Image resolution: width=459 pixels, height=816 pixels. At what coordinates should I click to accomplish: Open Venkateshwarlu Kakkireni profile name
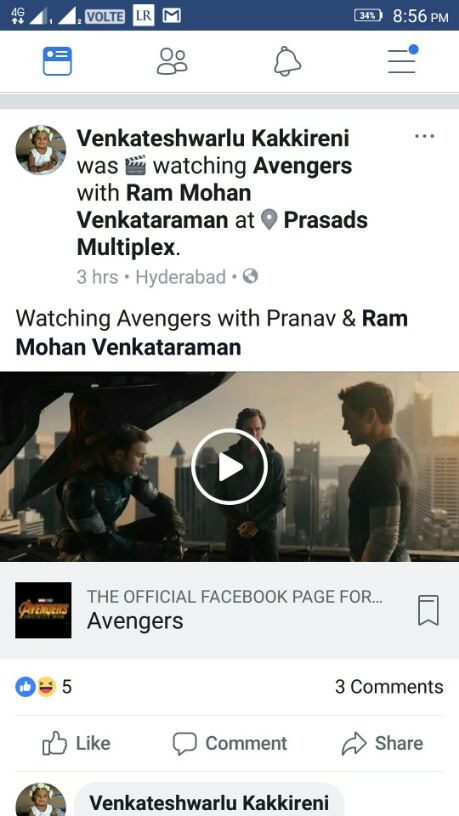[213, 138]
